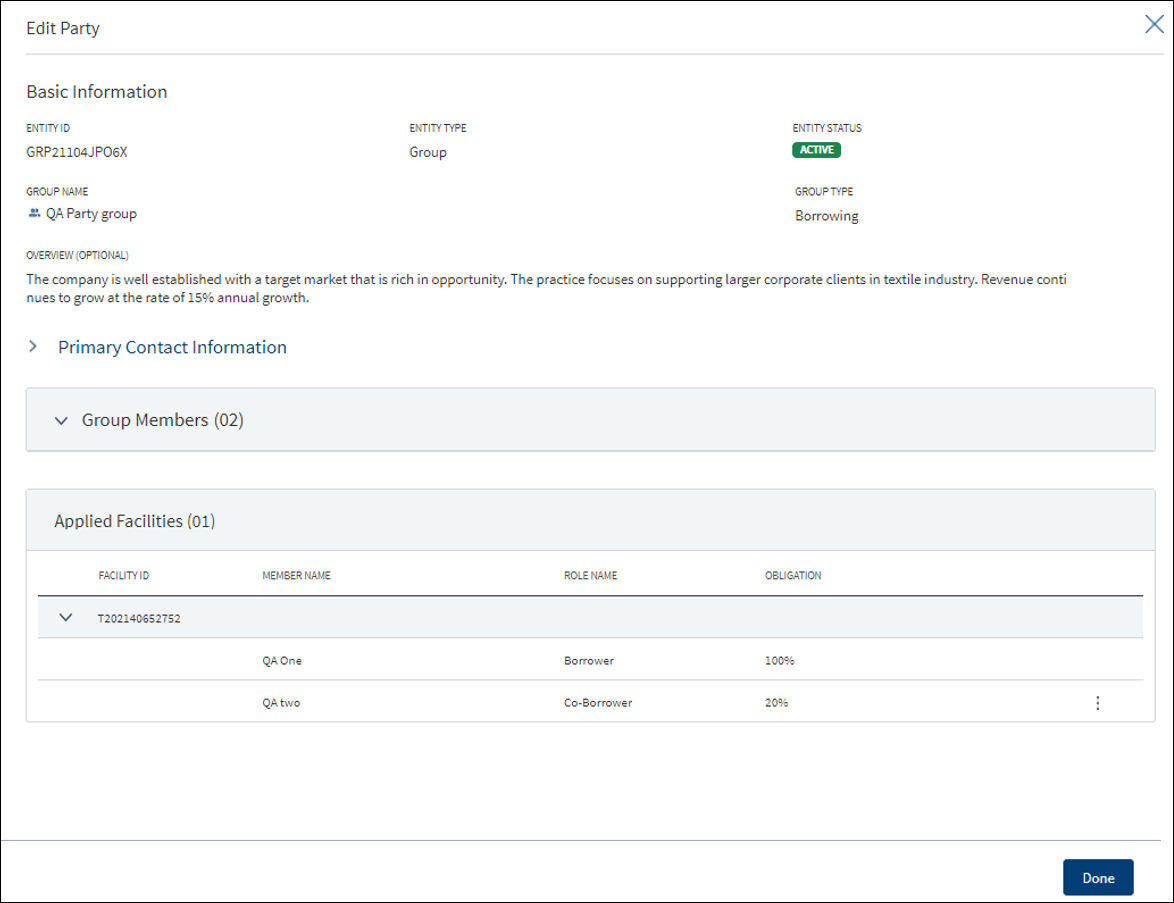The height and width of the screenshot is (903, 1174).
Task: Click the QA Party group name
Action: [91, 213]
